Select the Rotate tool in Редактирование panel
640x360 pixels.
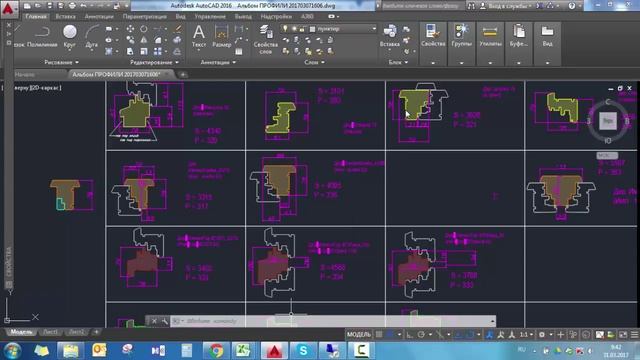[x=144, y=29]
